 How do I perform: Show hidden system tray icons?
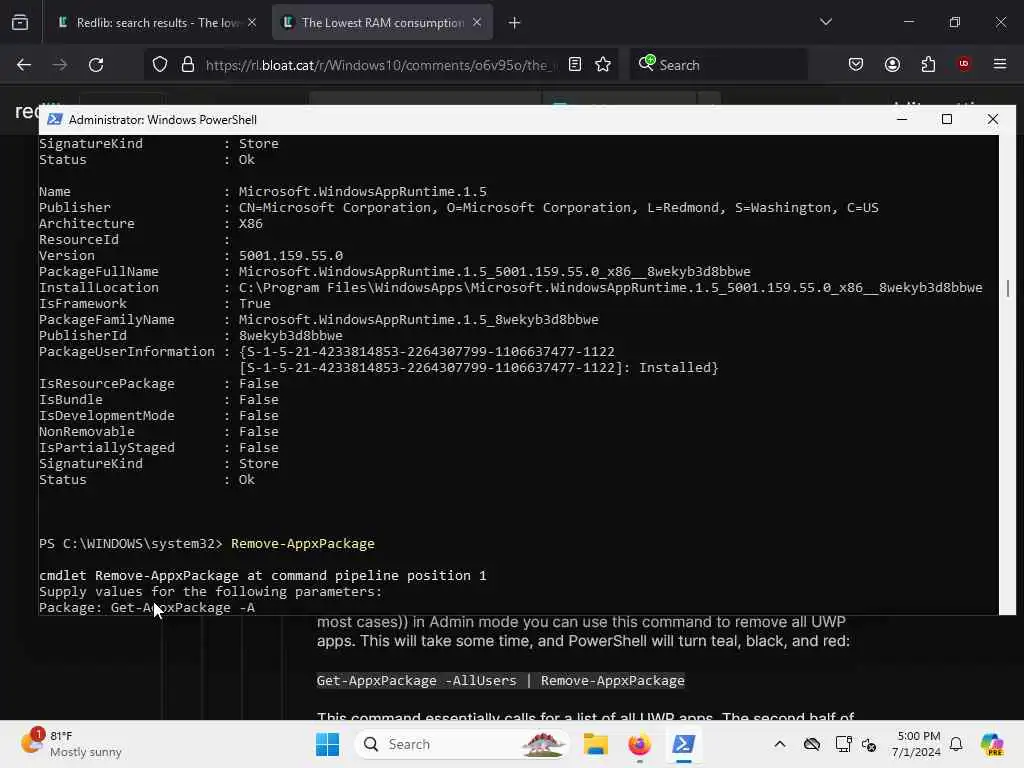[x=780, y=744]
